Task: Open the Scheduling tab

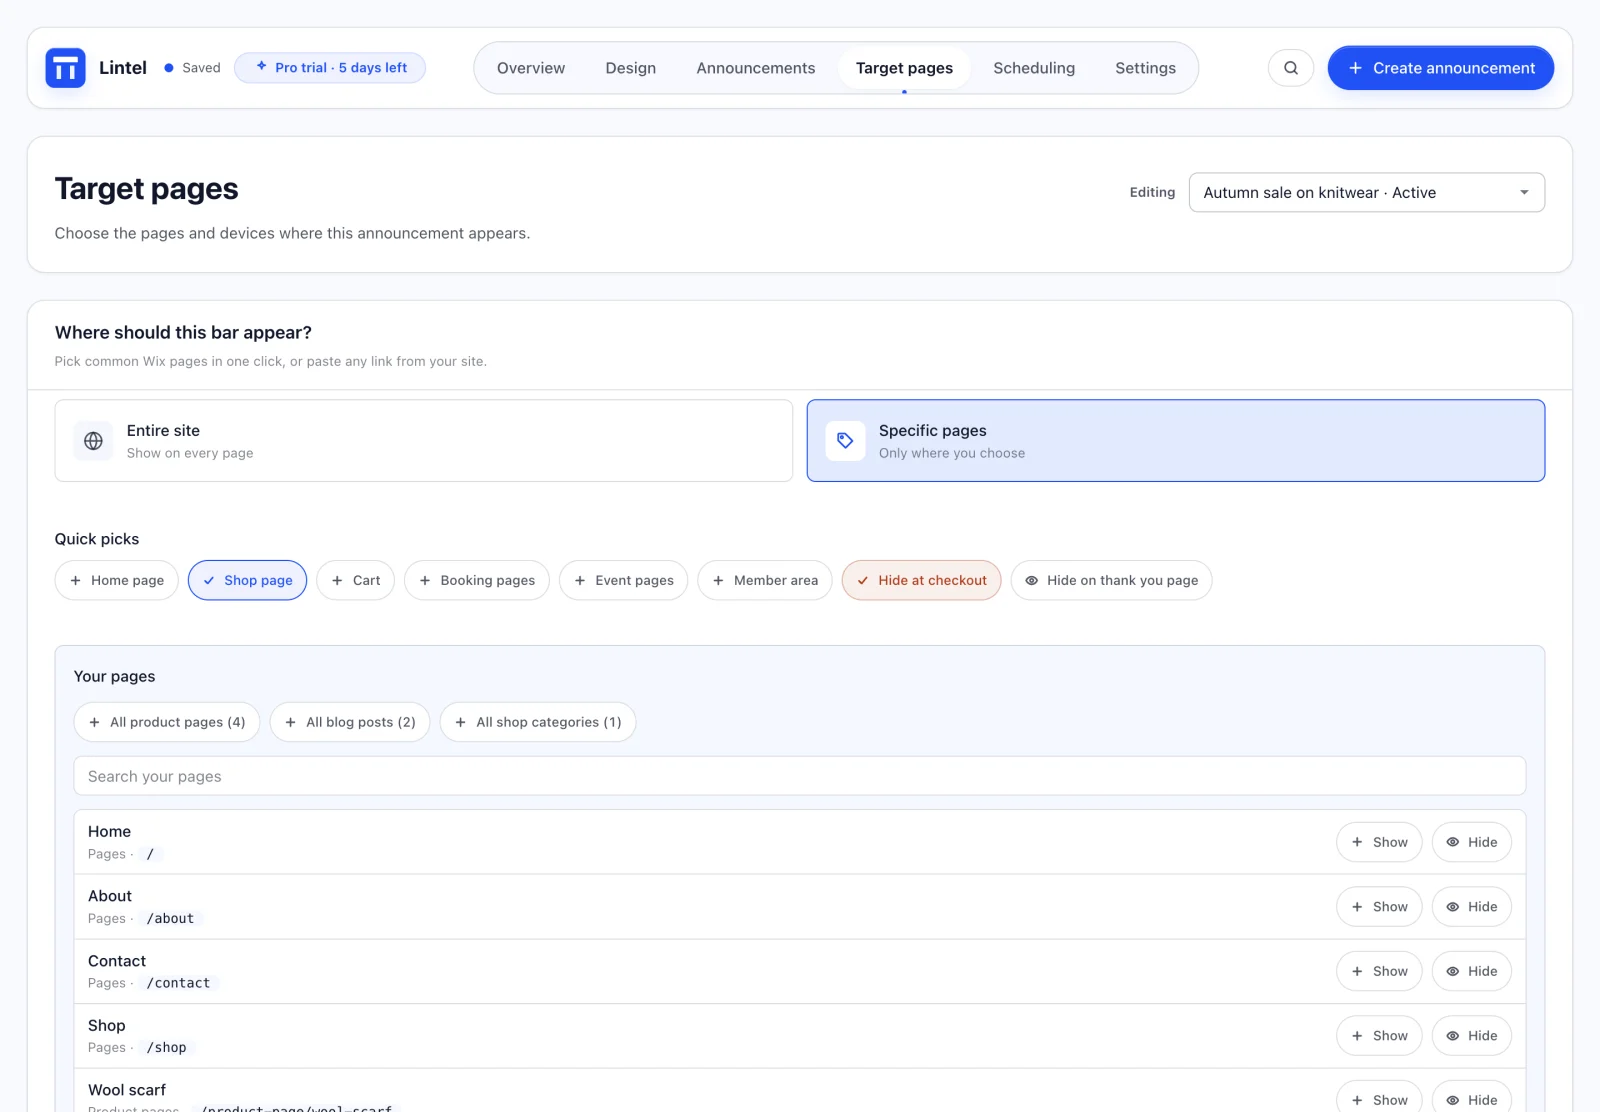Action: pyautogui.click(x=1034, y=68)
